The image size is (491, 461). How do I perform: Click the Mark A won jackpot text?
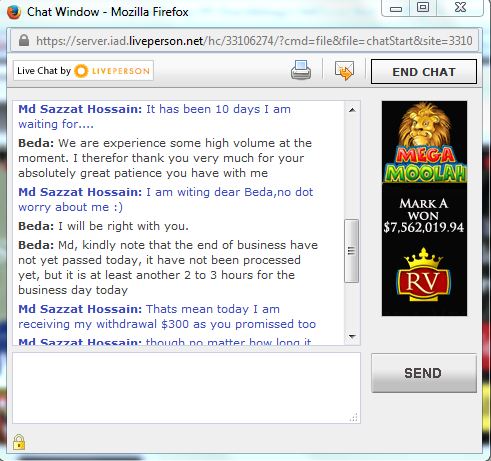(x=423, y=215)
